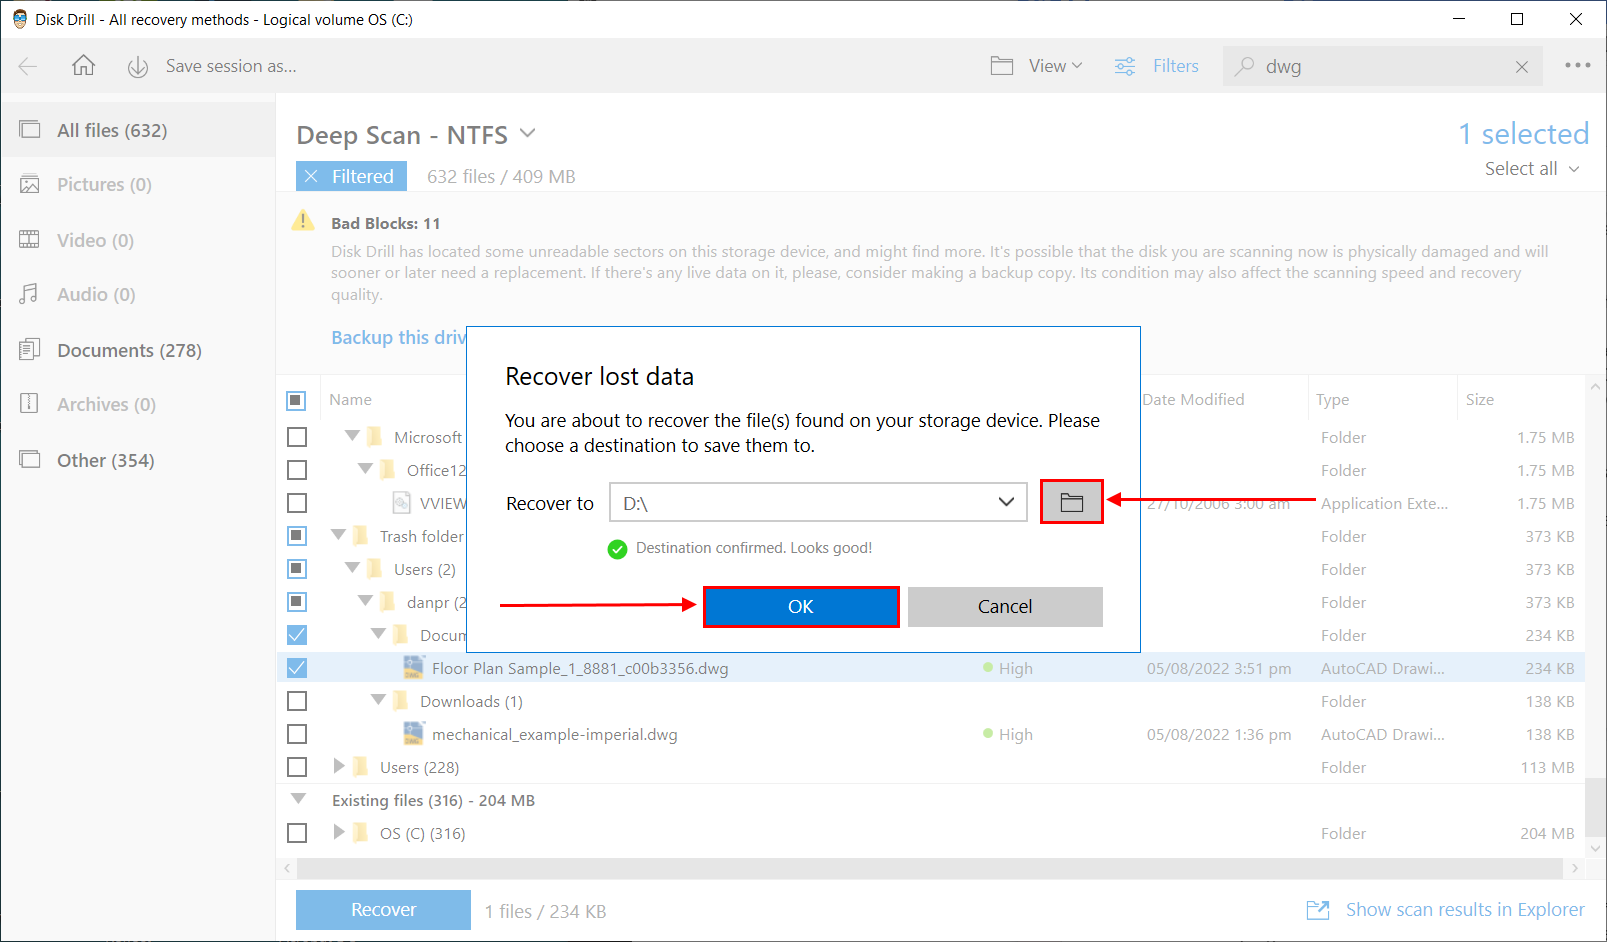Click the Downloads (1) folder icon
The height and width of the screenshot is (942, 1607).
coord(401,701)
